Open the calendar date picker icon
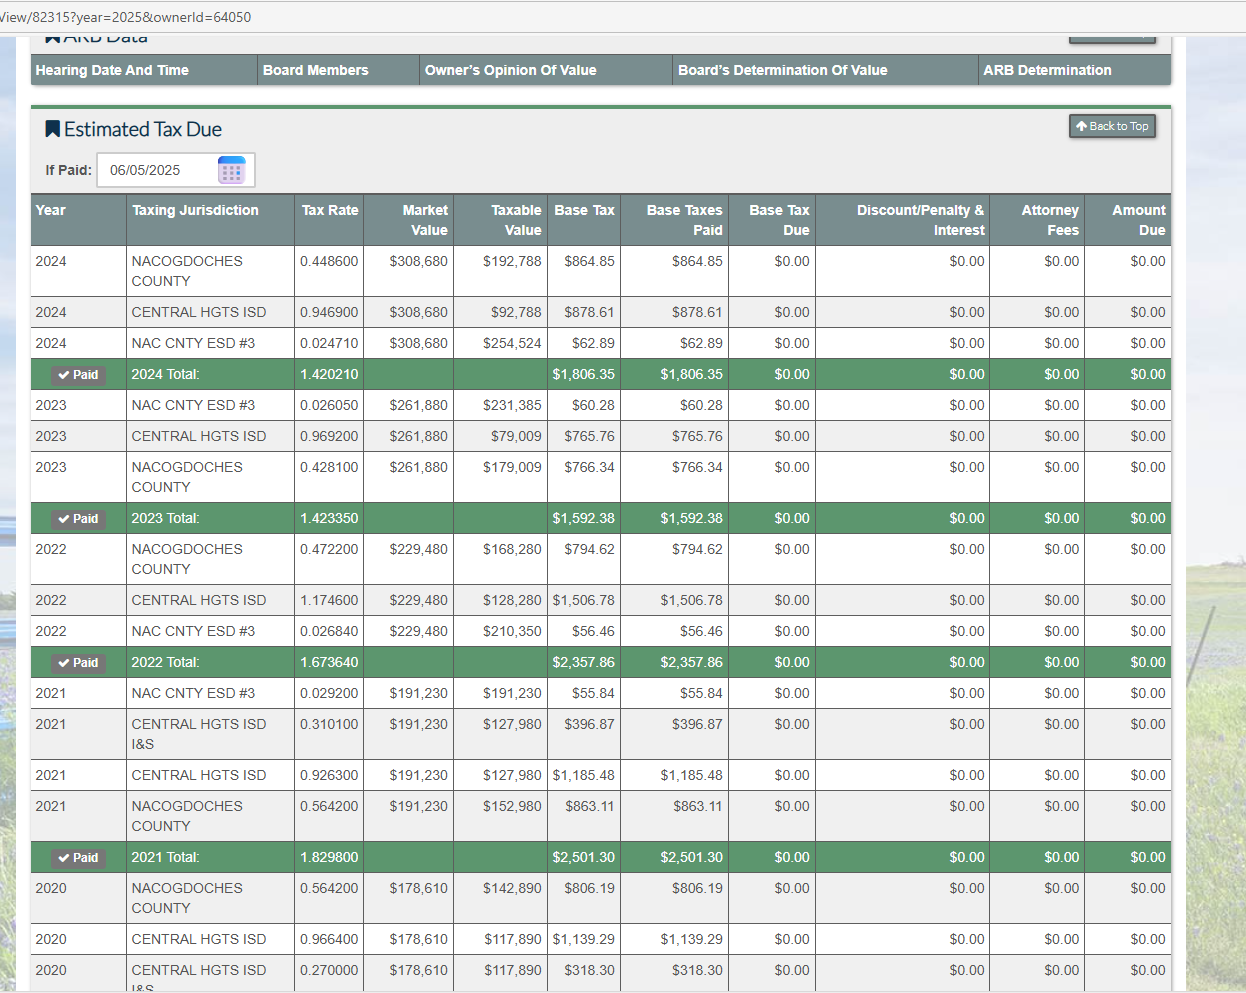This screenshot has height=993, width=1246. pyautogui.click(x=231, y=171)
